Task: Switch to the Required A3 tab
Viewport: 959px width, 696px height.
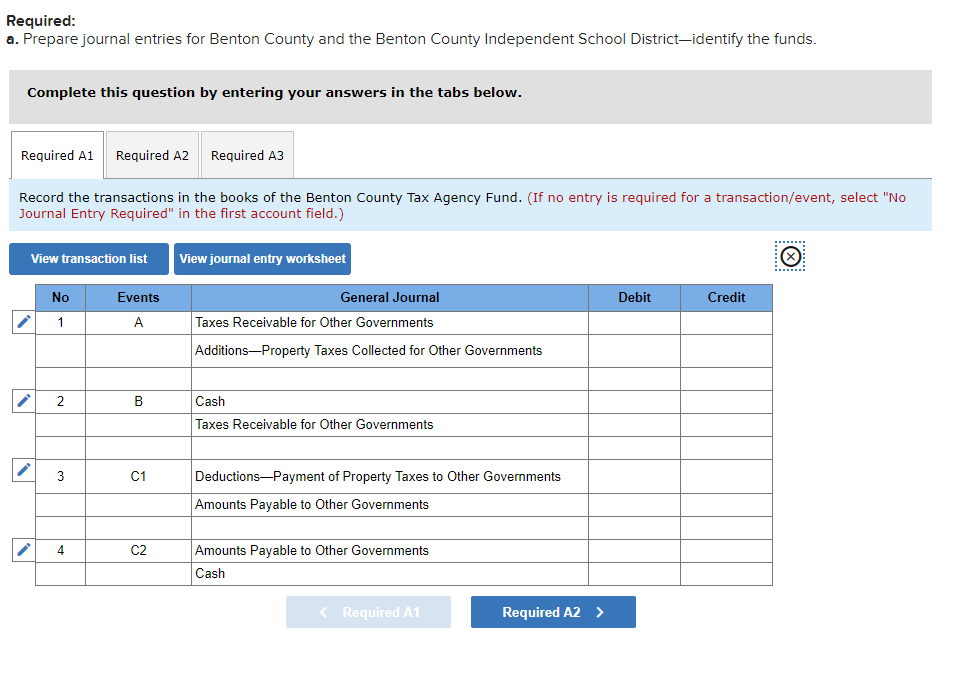Action: [247, 155]
